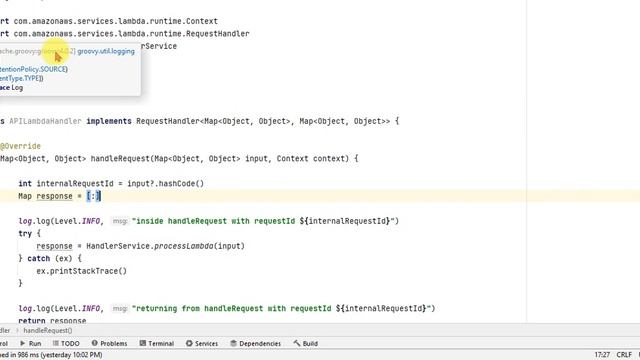The width and height of the screenshot is (640, 360).
Task: Open the Build tool window
Action: coord(306,344)
